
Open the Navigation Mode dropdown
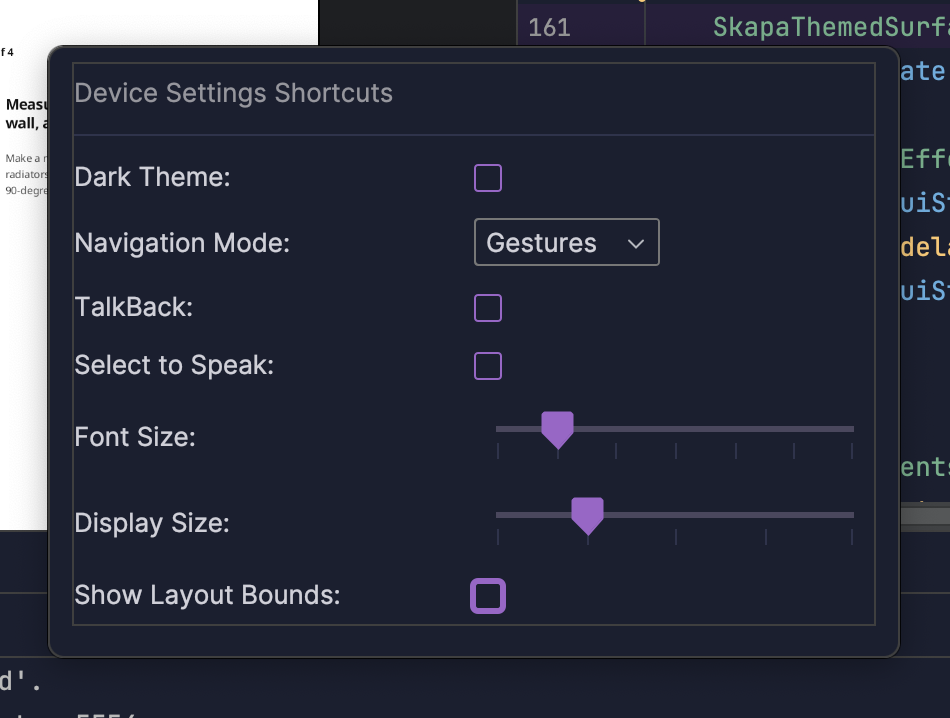pyautogui.click(x=566, y=243)
